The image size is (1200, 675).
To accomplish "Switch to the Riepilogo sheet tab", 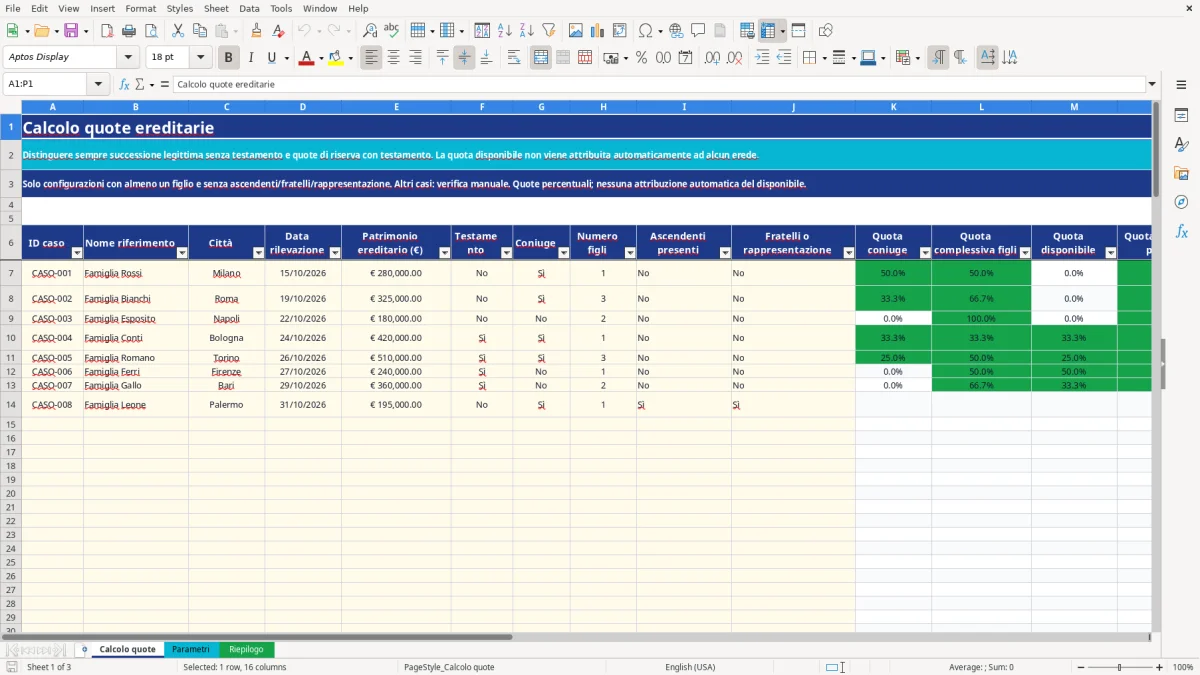I will click(246, 649).
